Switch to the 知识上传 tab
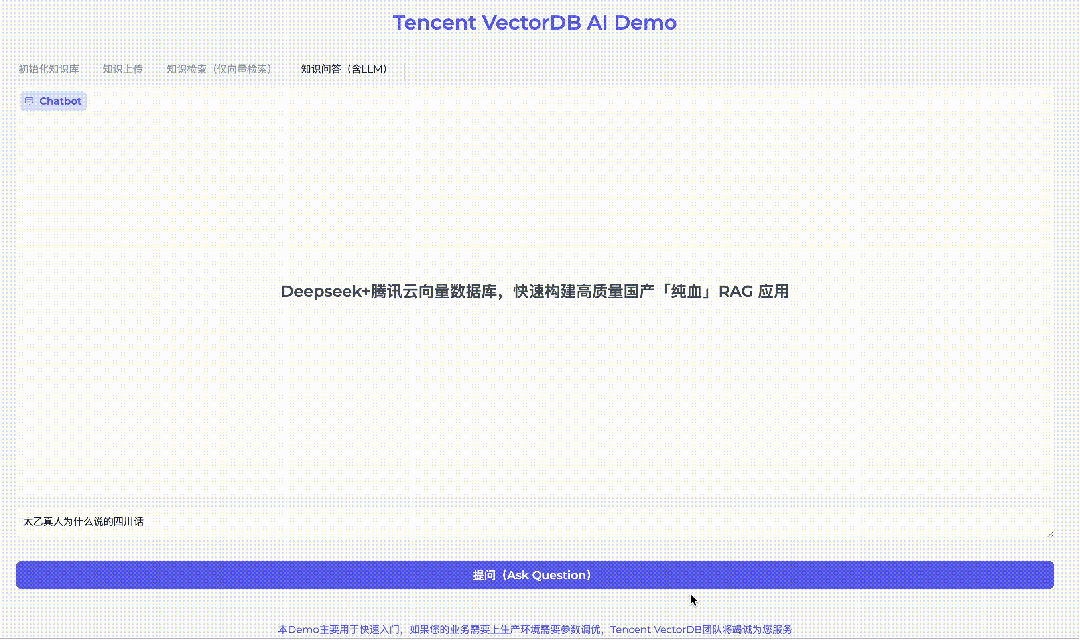This screenshot has height=640, width=1080. tap(123, 69)
